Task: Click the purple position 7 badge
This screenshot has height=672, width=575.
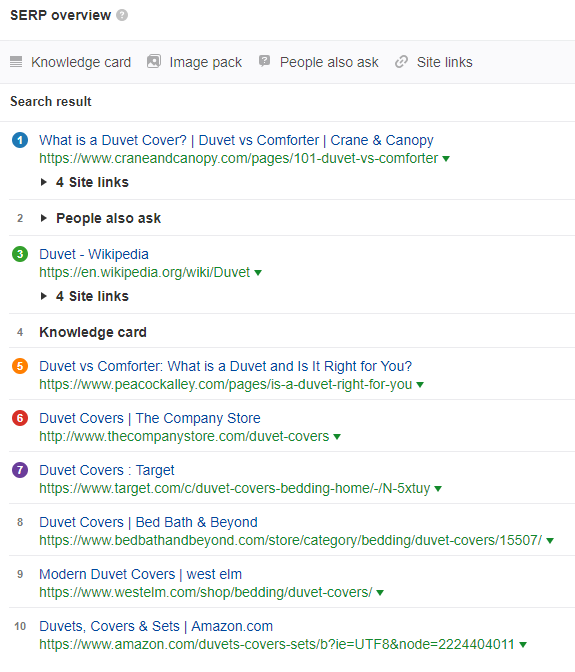Action: (20, 470)
